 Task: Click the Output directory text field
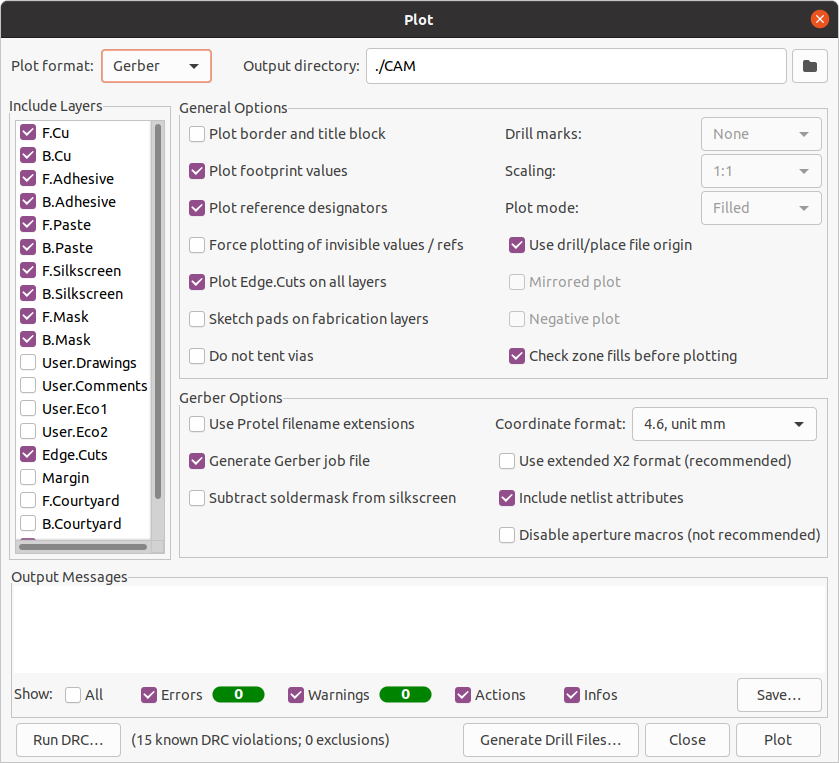[x=575, y=66]
